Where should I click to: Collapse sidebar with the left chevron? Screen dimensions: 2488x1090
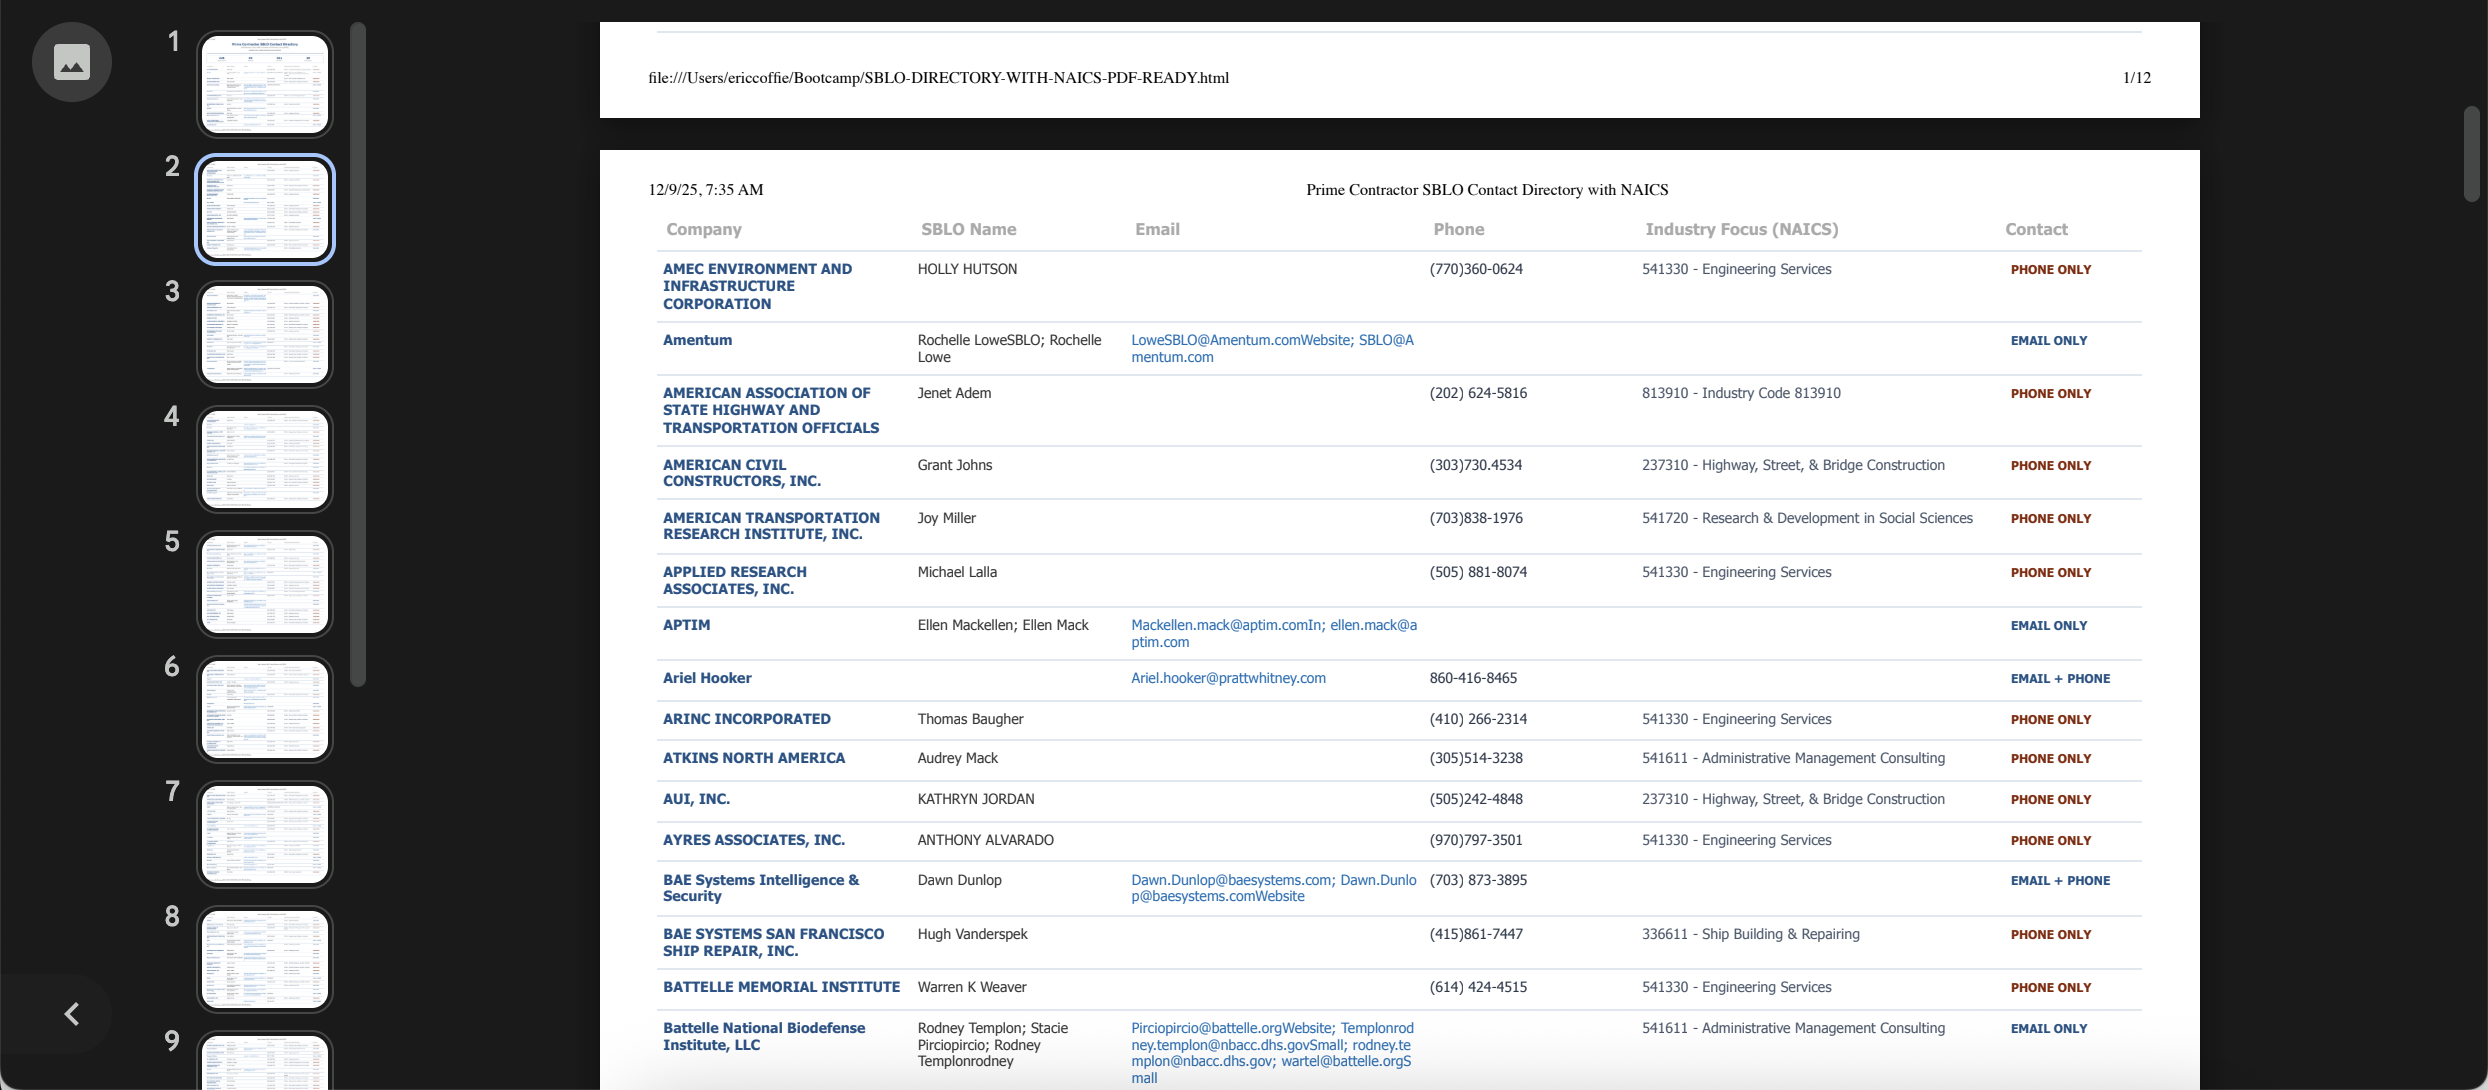[x=71, y=1014]
